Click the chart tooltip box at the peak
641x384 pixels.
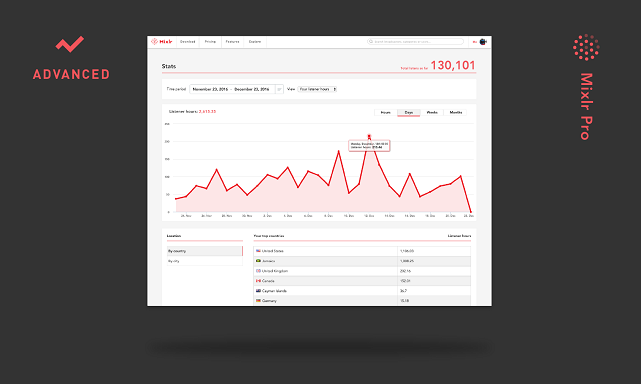coord(369,146)
